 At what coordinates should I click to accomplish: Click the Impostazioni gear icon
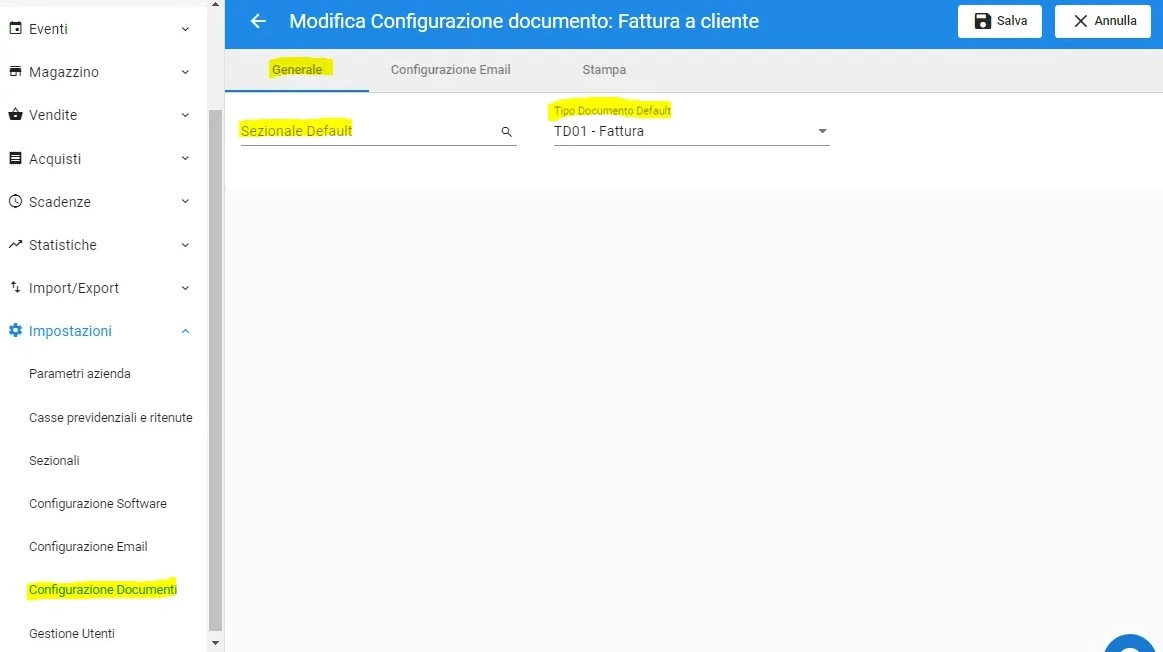15,330
